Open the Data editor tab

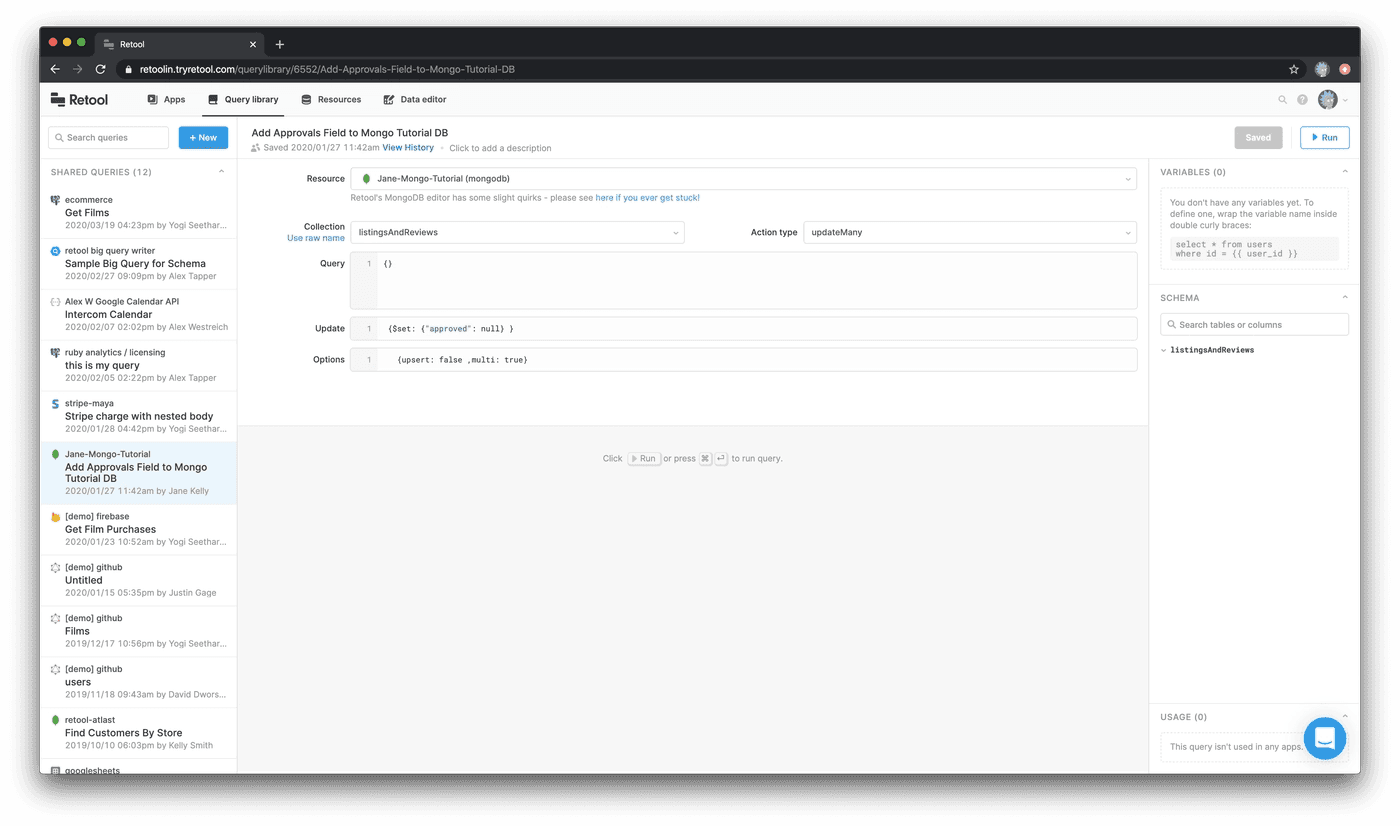pos(415,99)
